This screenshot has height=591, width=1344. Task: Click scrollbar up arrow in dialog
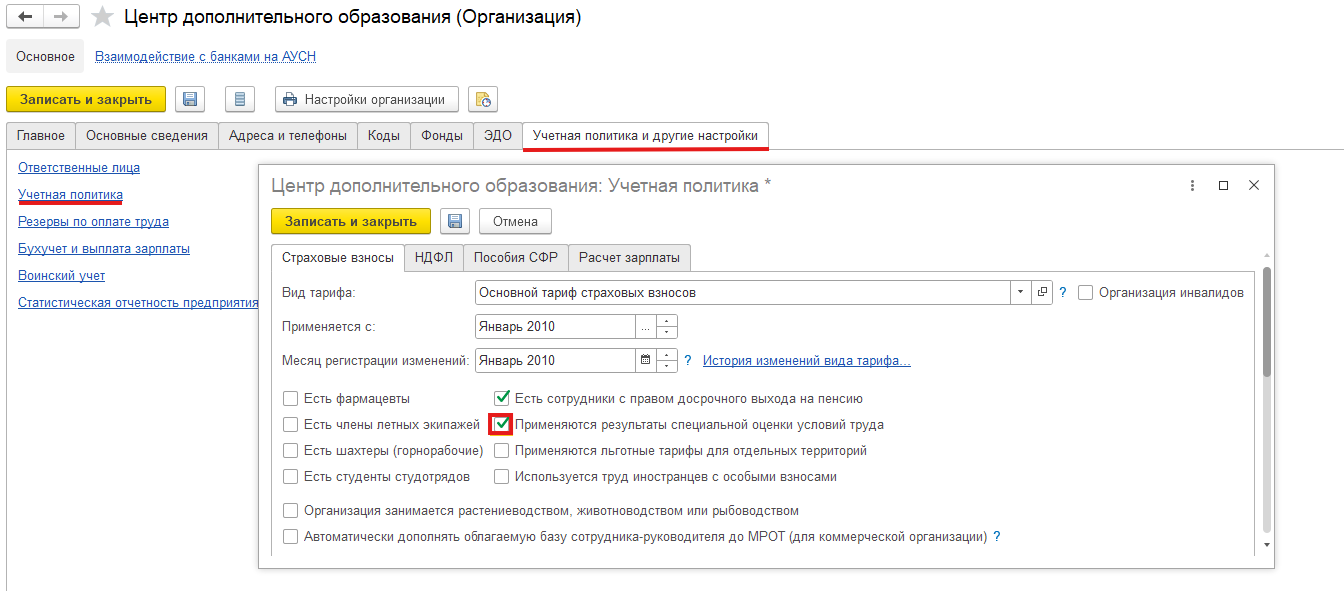(x=1267, y=255)
